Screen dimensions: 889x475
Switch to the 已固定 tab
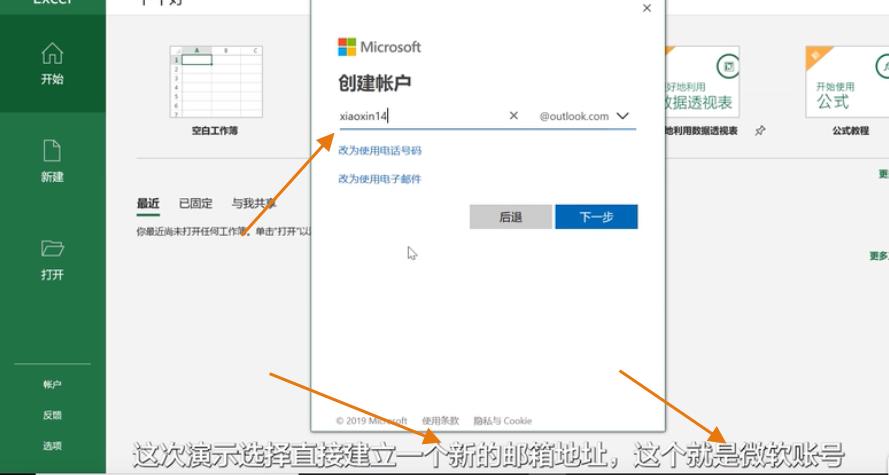(x=196, y=203)
